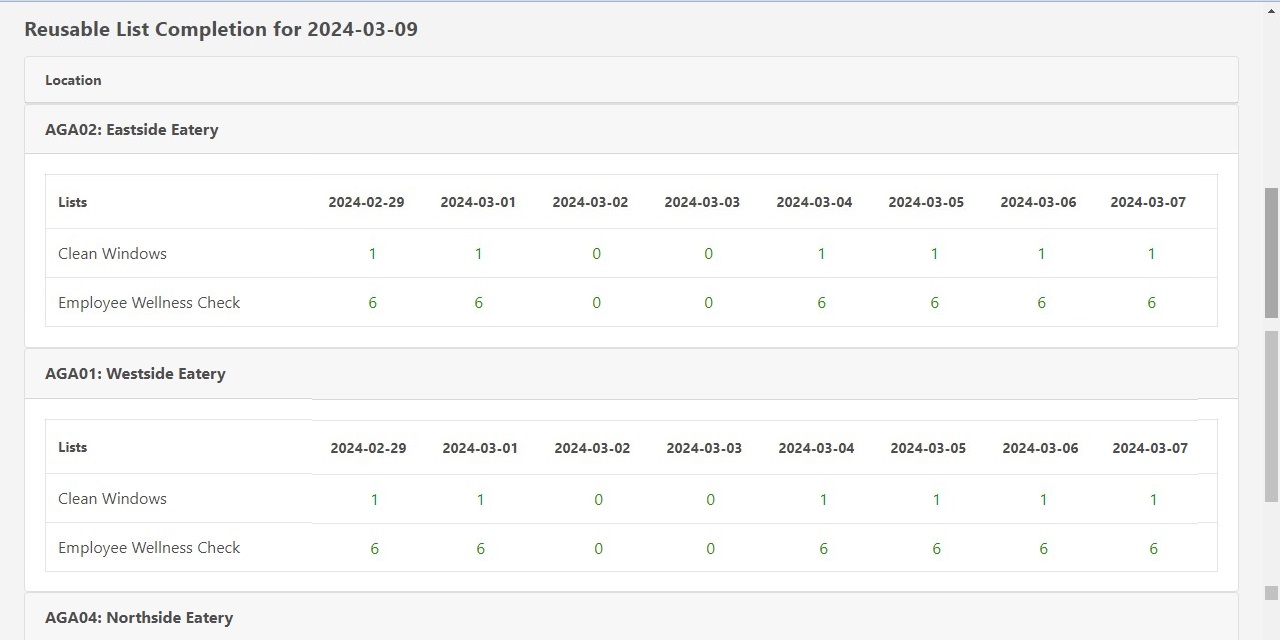
Task: Select Employee Wellness Check count for 2024-02-29 at Westside Eatery
Action: click(x=374, y=548)
